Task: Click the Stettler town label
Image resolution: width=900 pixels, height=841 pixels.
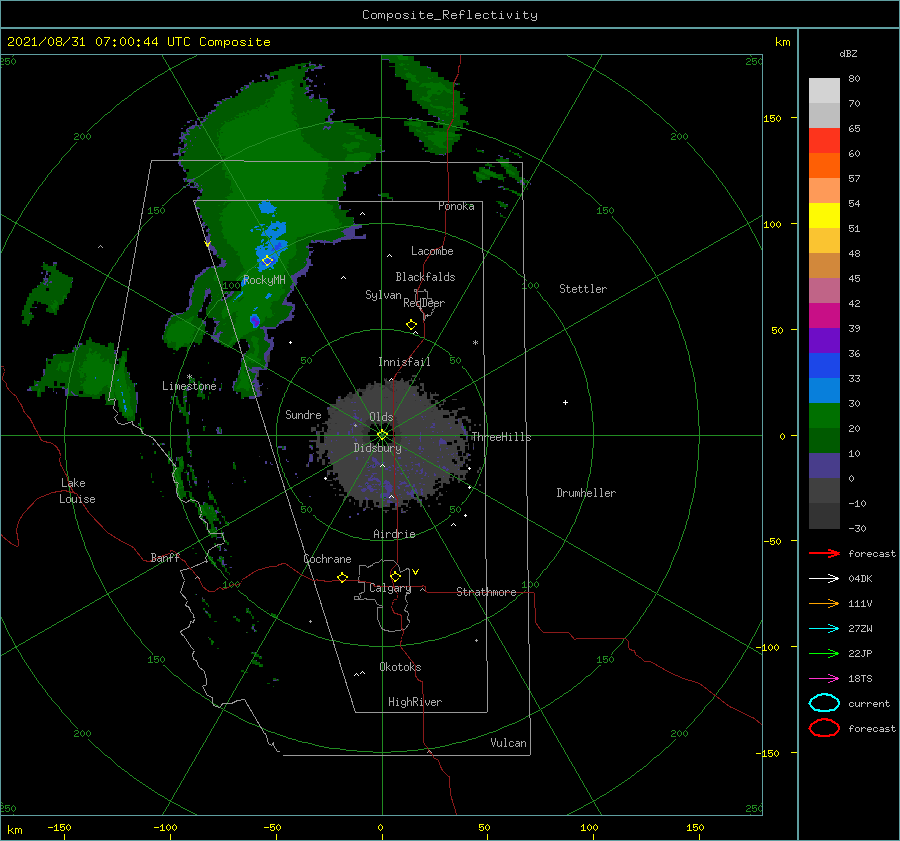Action: pyautogui.click(x=583, y=289)
